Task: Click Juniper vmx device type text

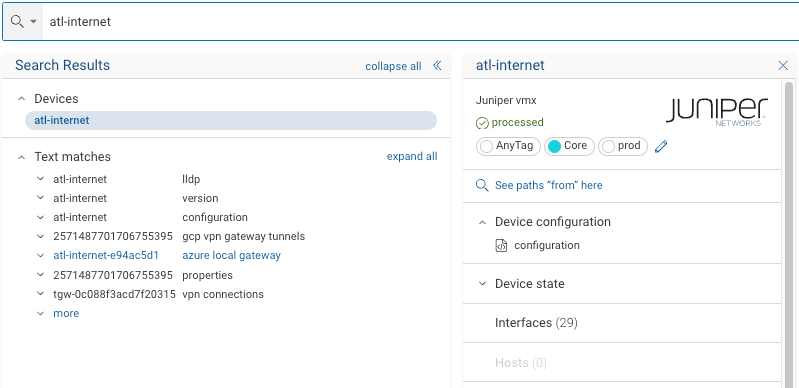Action: pos(506,100)
